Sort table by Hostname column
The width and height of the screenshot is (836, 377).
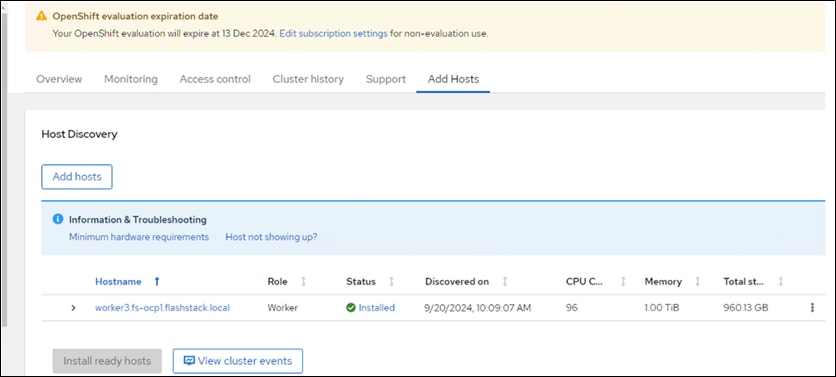click(118, 282)
